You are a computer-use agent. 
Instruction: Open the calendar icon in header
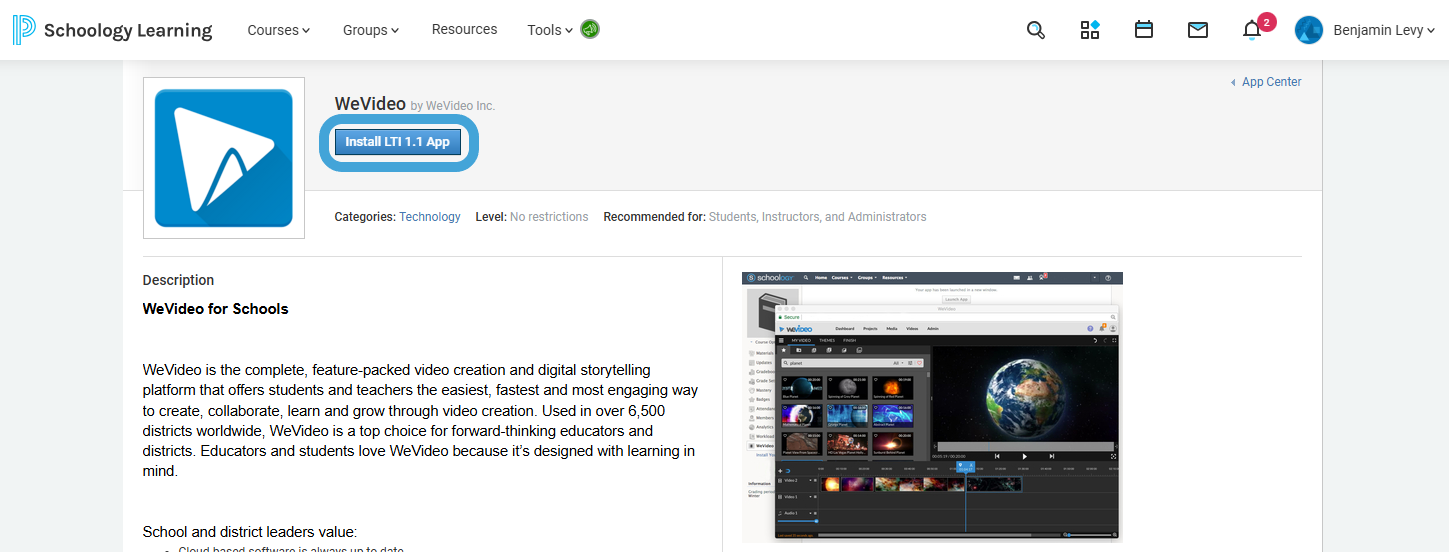1144,29
